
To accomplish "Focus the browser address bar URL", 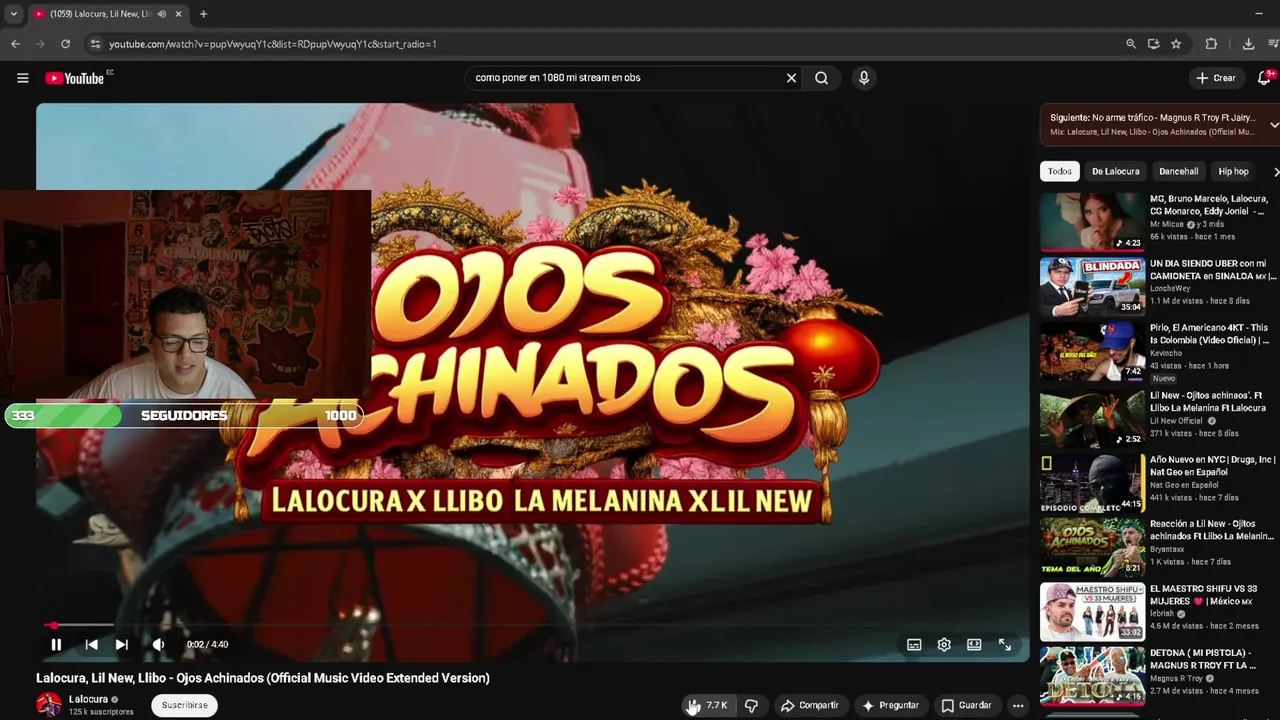I will point(272,44).
